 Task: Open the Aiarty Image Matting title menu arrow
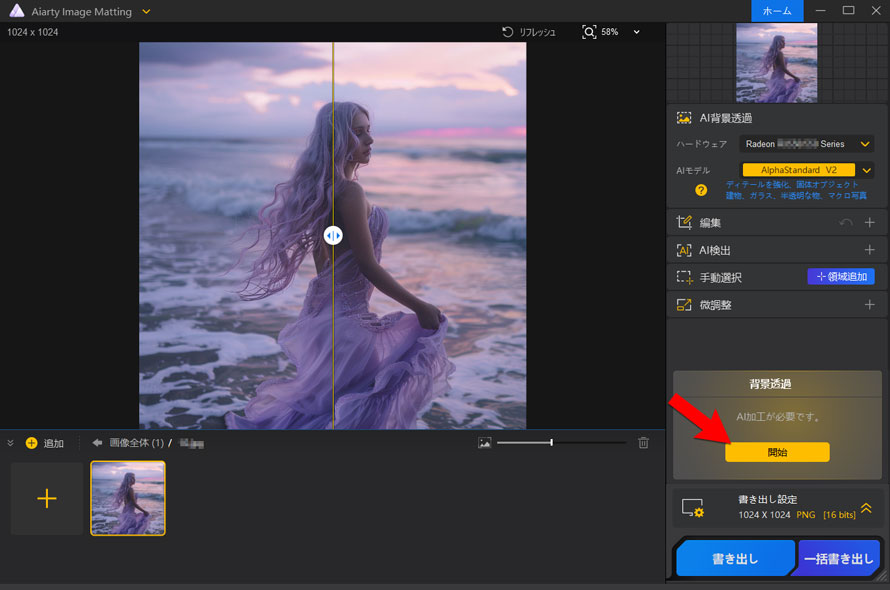coord(146,11)
